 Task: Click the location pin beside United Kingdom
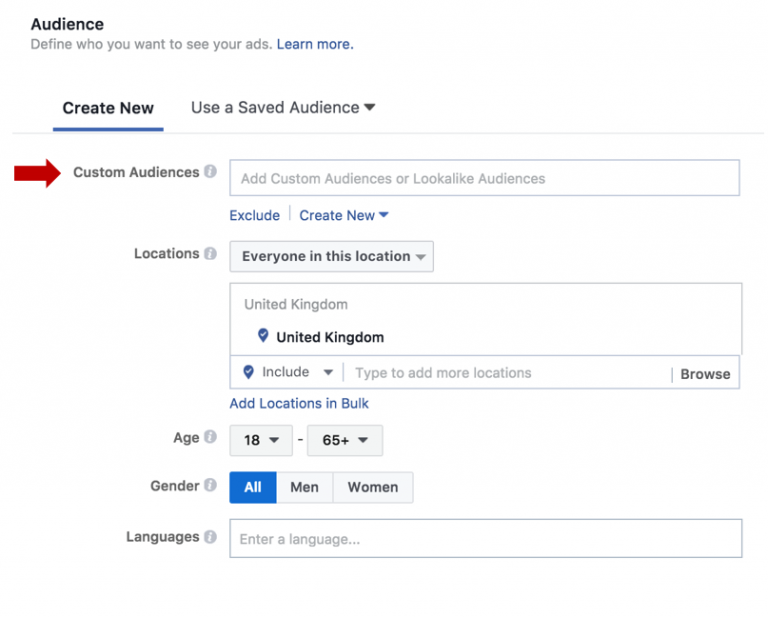coord(263,336)
